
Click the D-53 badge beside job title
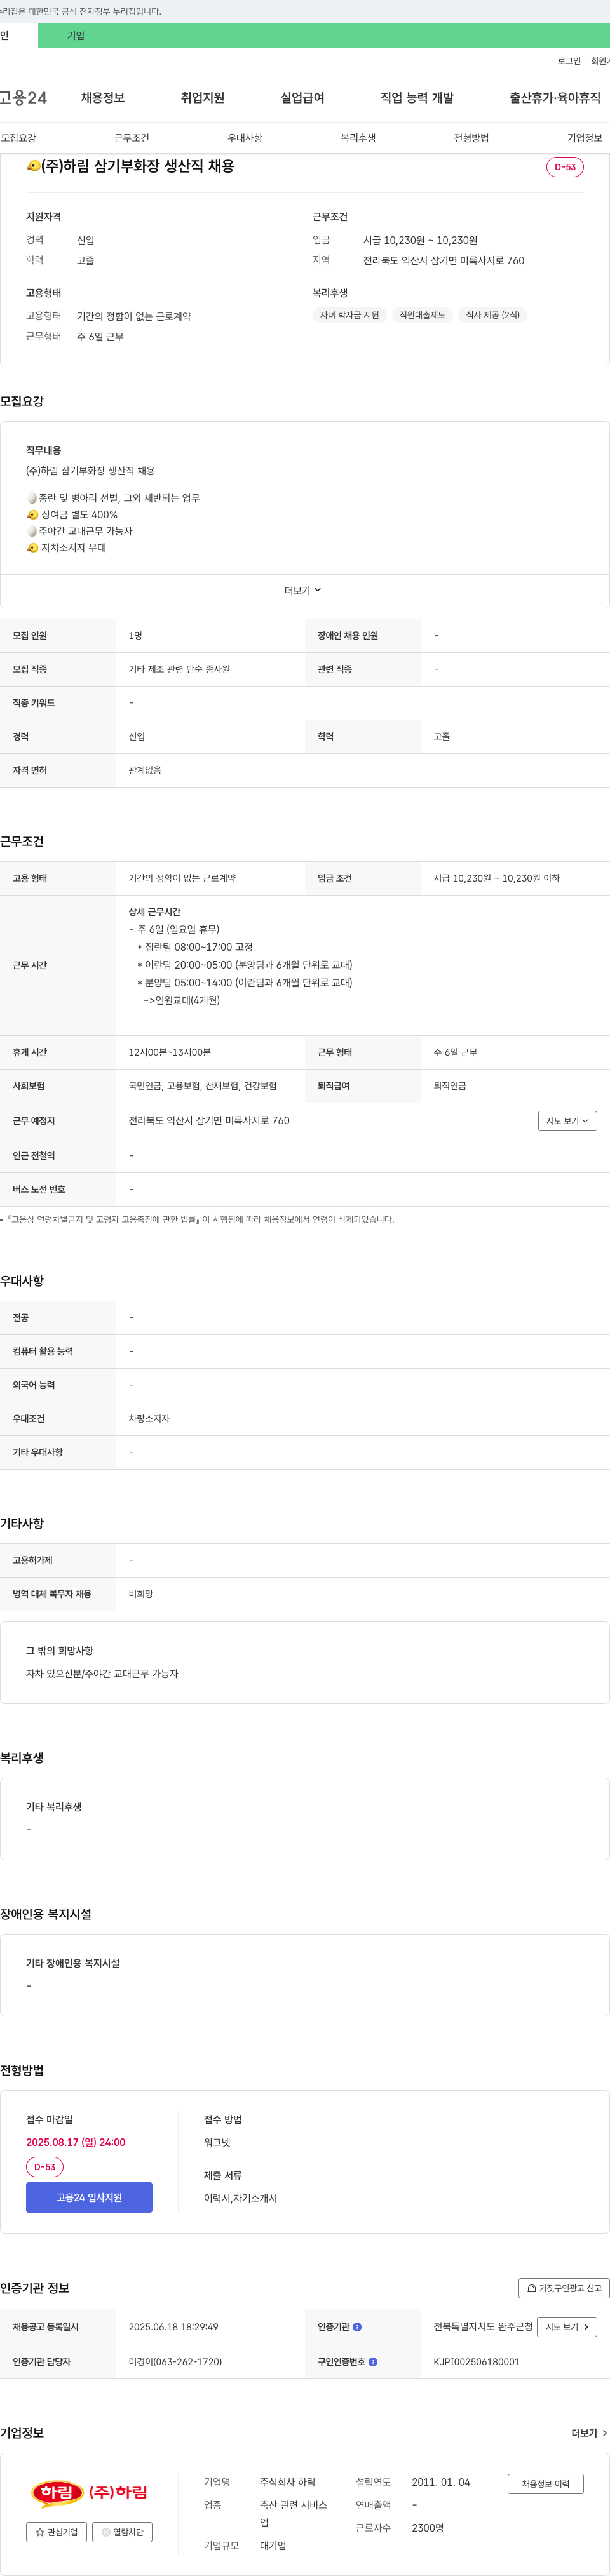[x=565, y=167]
